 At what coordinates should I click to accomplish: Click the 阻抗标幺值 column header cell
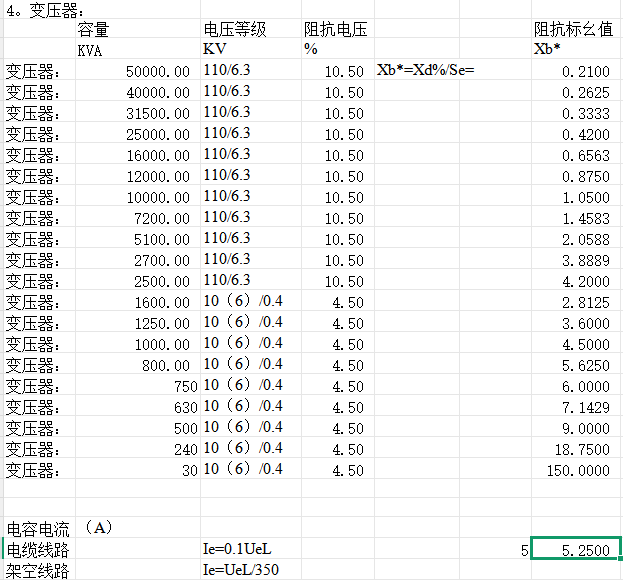[574, 30]
